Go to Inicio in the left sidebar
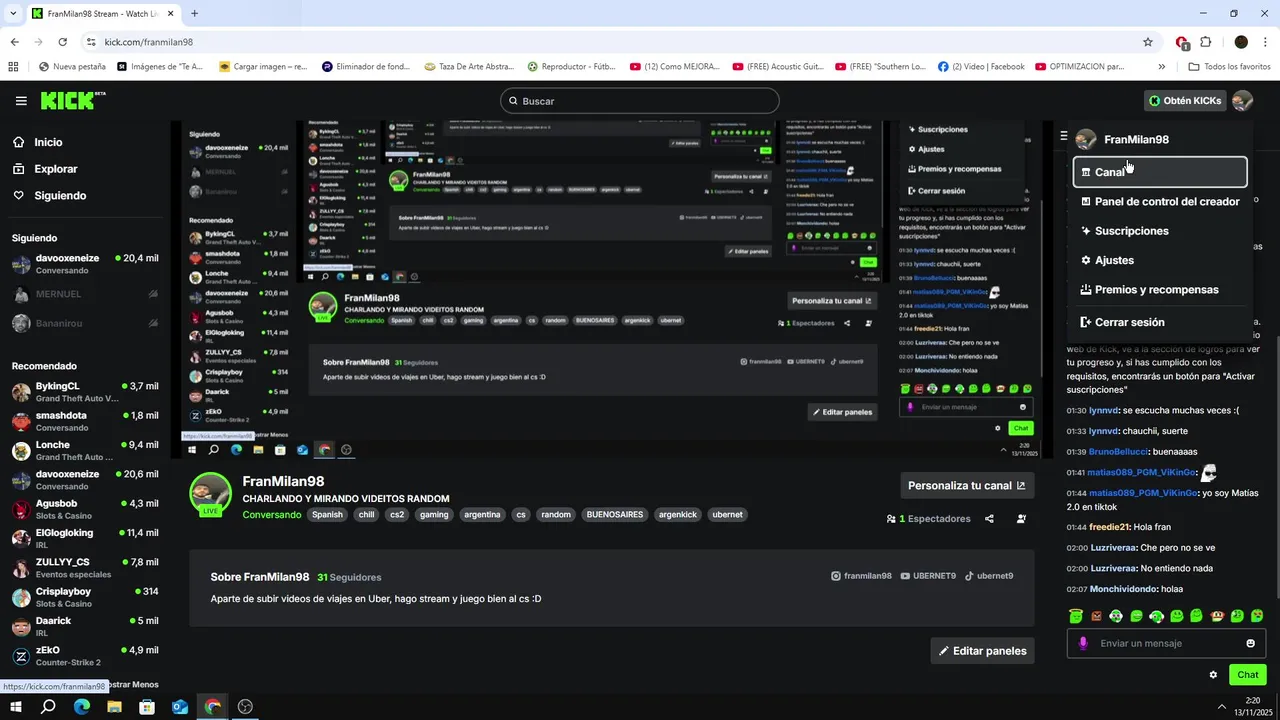The height and width of the screenshot is (720, 1280). click(x=37, y=142)
